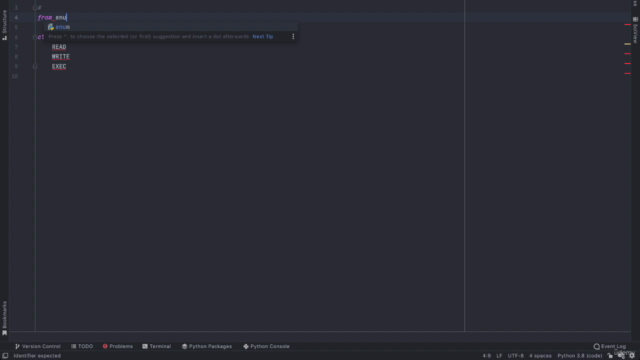Image resolution: width=640 pixels, height=360 pixels.
Task: Collapse the code fold at line 3
Action: [x=35, y=8]
